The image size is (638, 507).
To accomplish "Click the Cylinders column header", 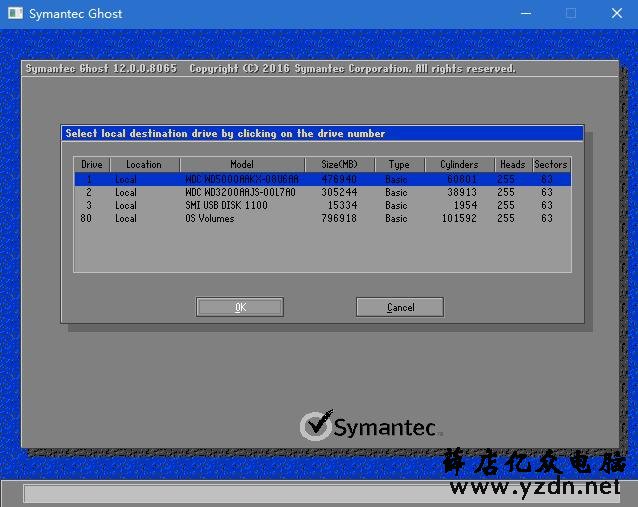I will pos(459,164).
